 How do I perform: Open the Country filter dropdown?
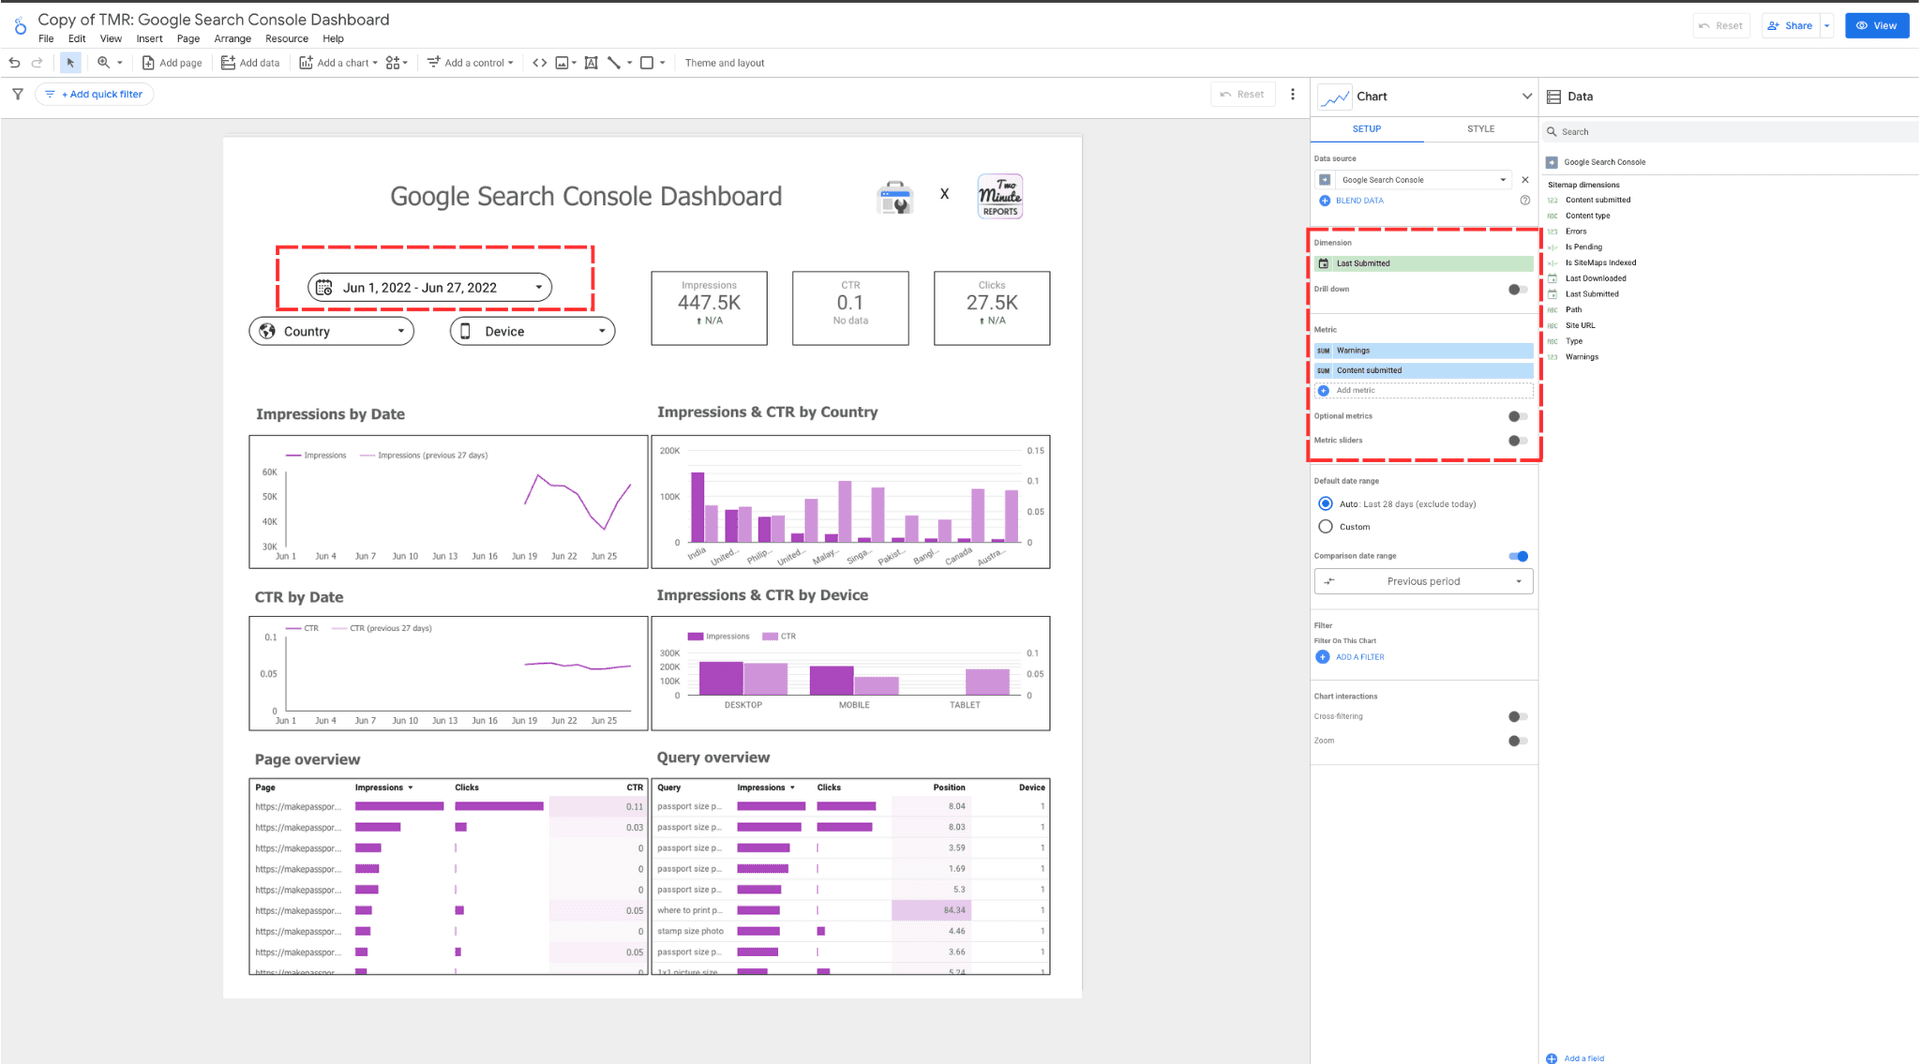331,331
